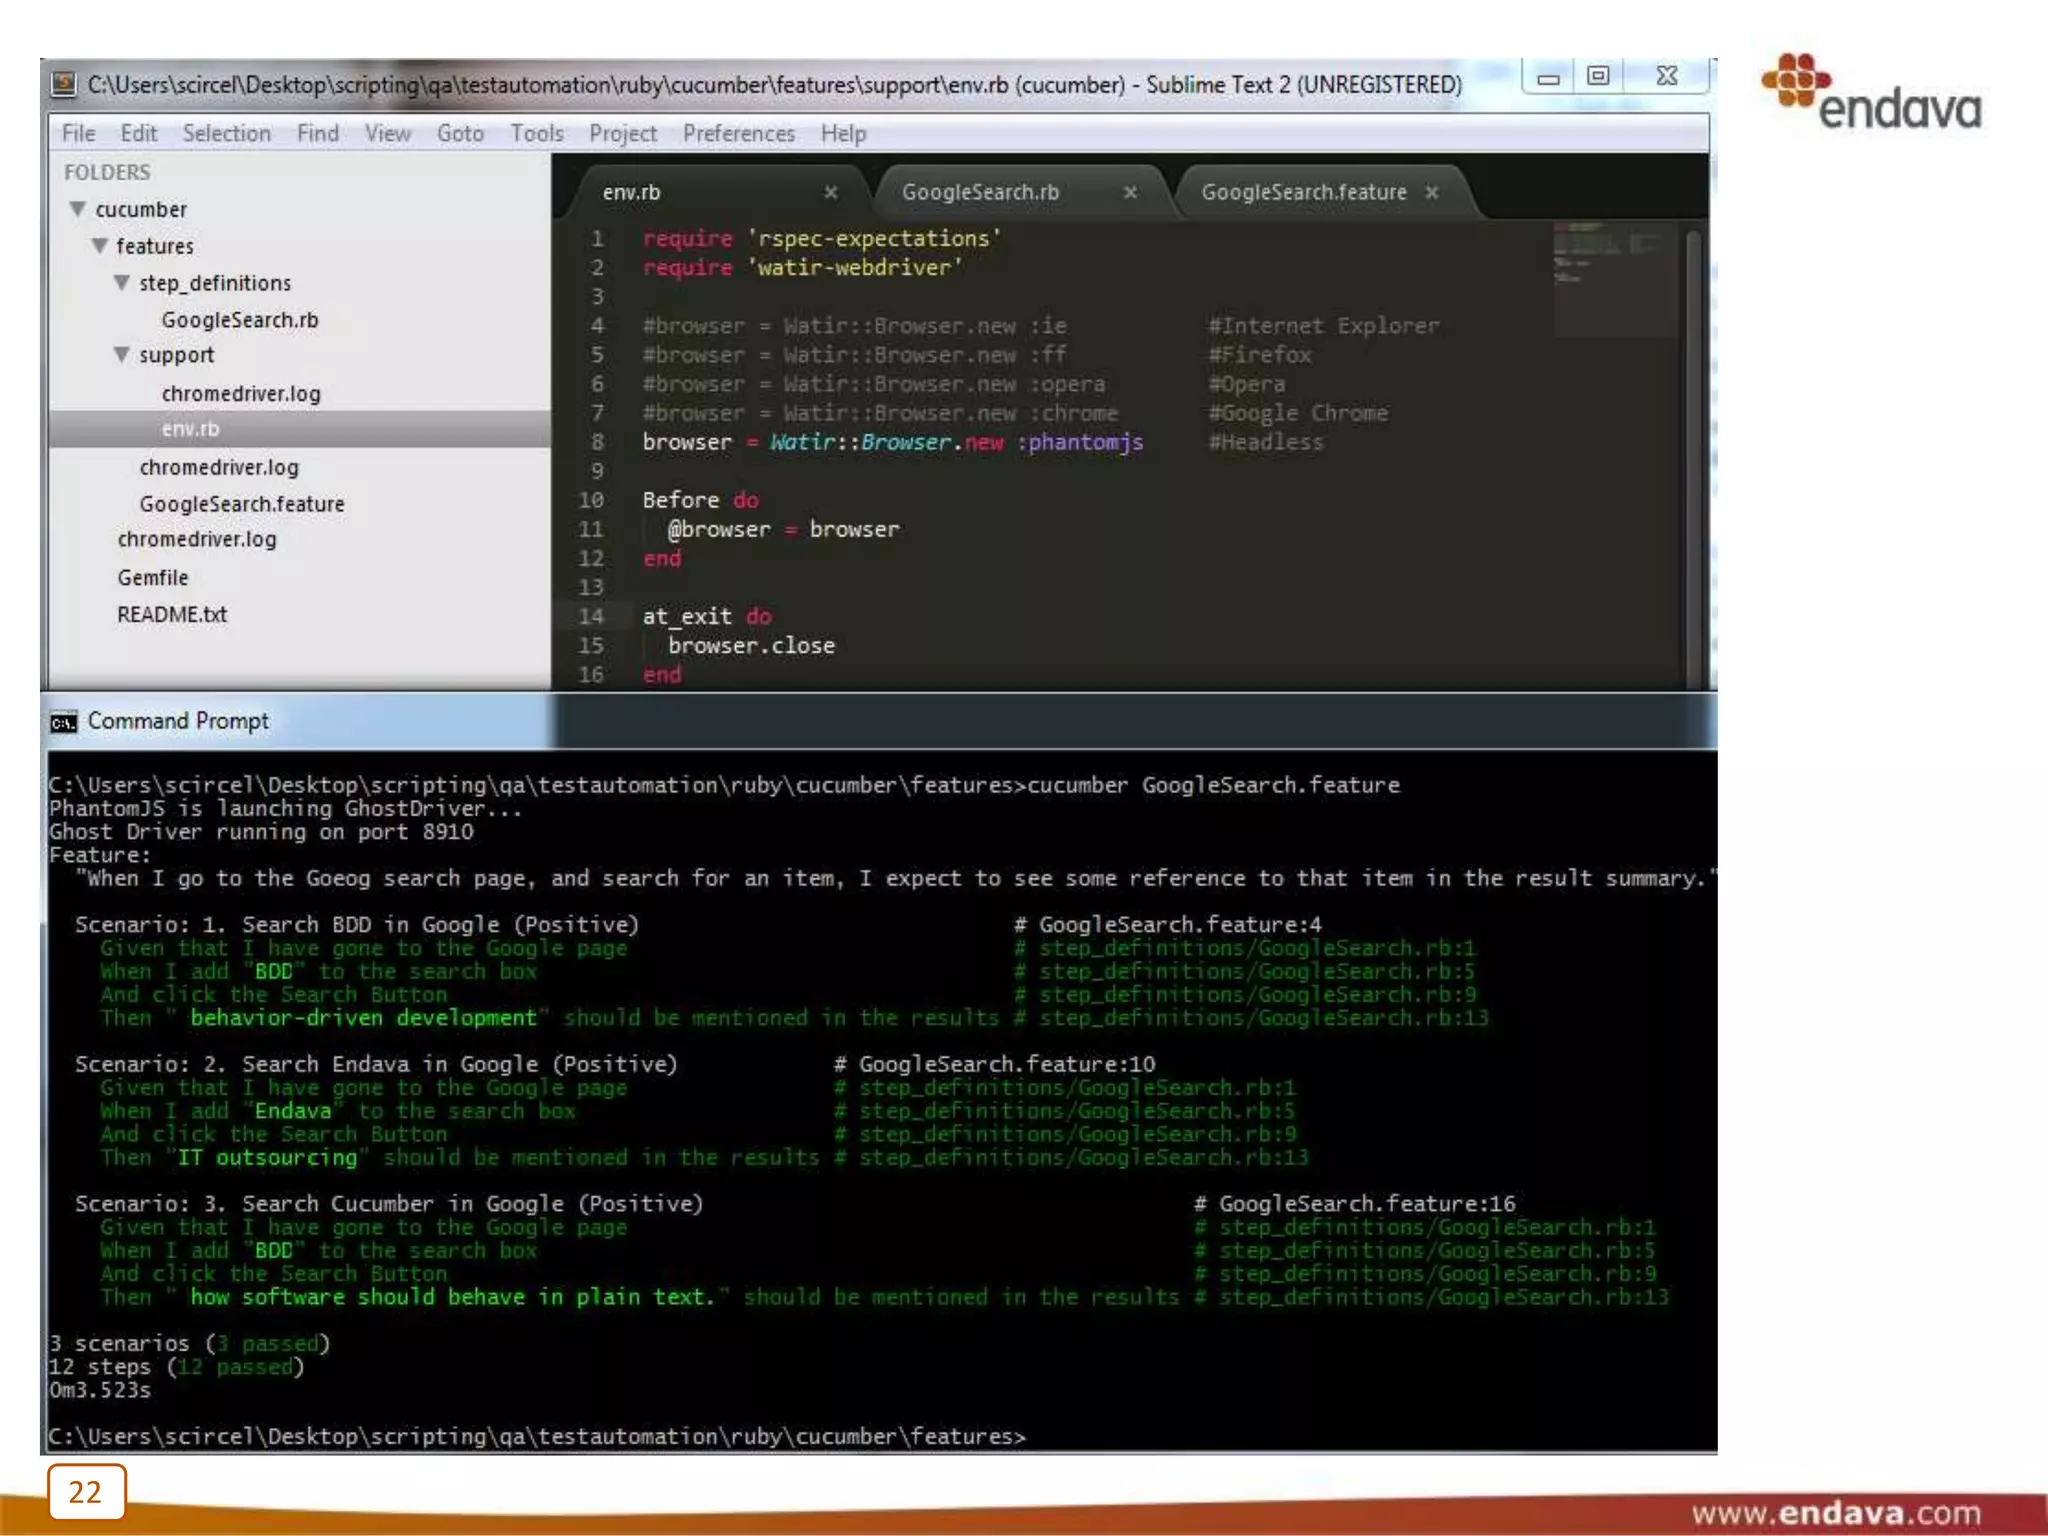This screenshot has width=2048, height=1536.
Task: Open the Tools menu
Action: (537, 133)
